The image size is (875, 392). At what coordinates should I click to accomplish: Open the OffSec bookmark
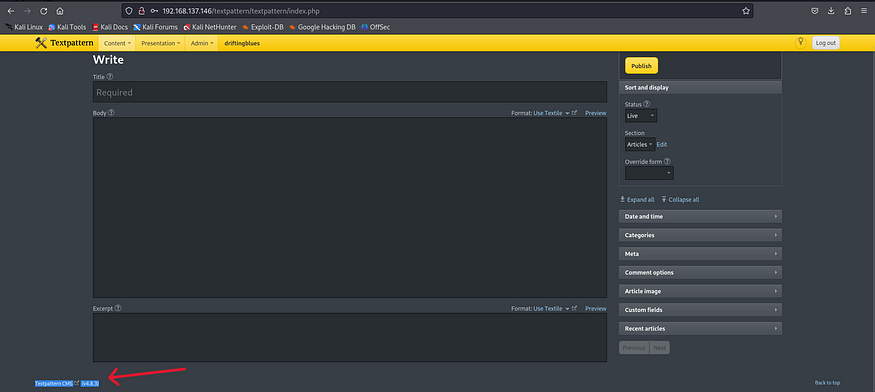click(x=376, y=27)
